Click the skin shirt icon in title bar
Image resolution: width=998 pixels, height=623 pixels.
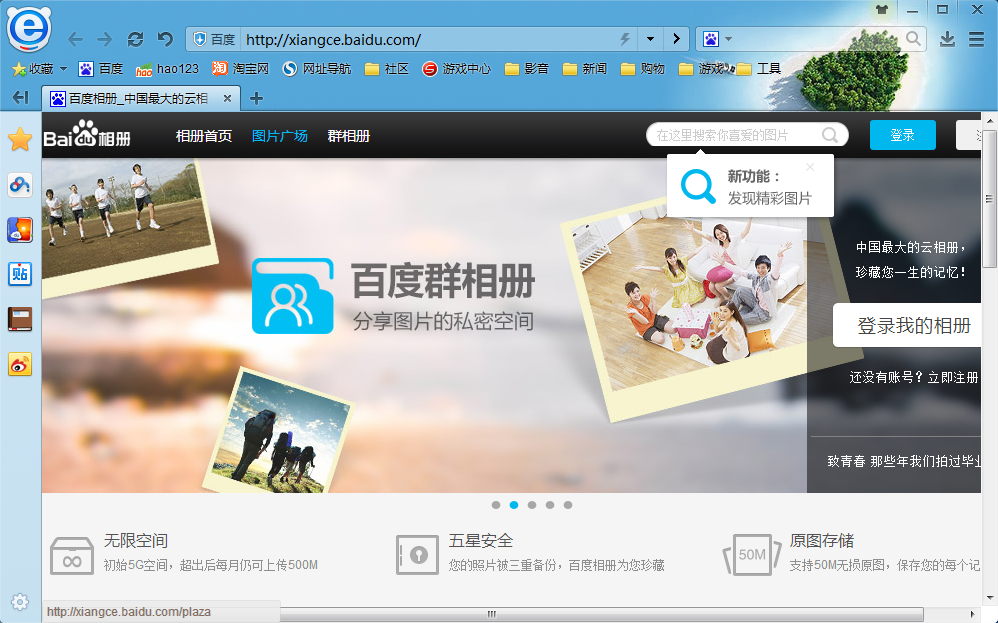(882, 10)
